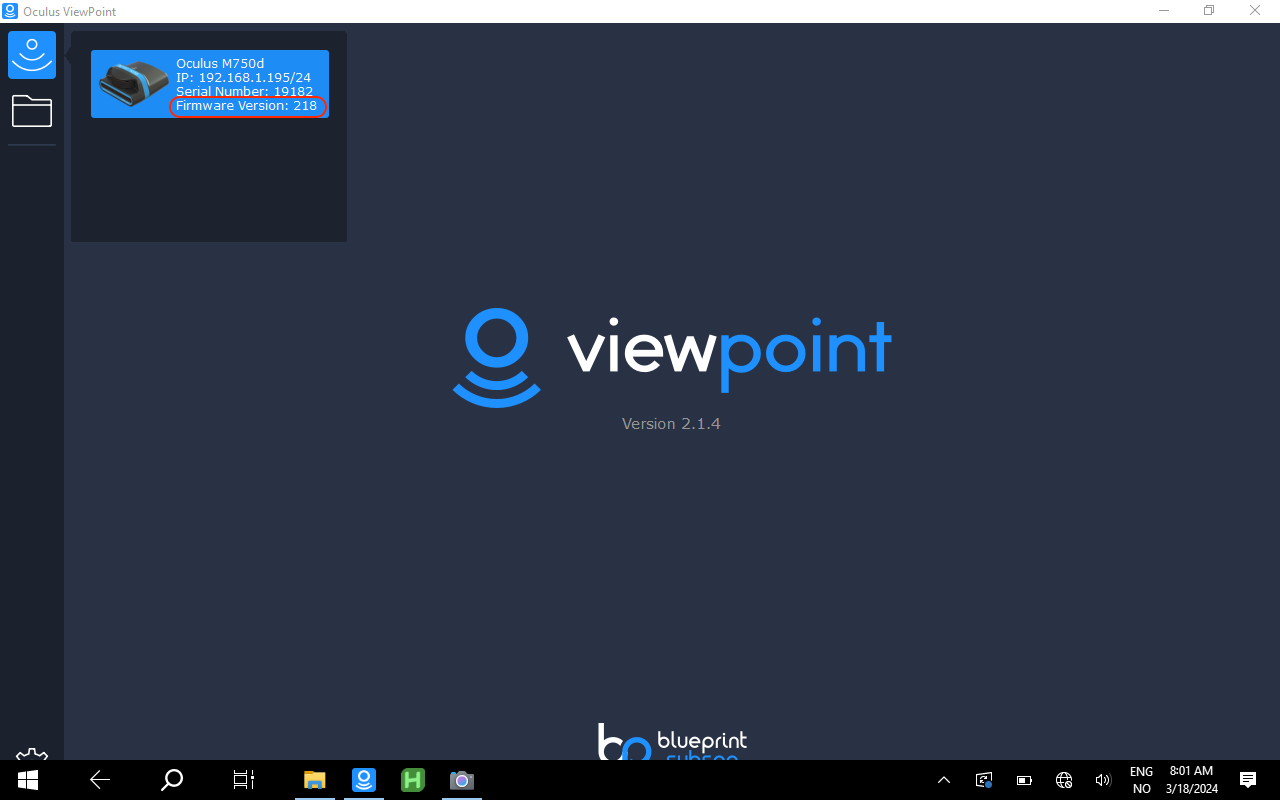Open the notification center icon
Screen dimensions: 1280x800
(x=1248, y=780)
